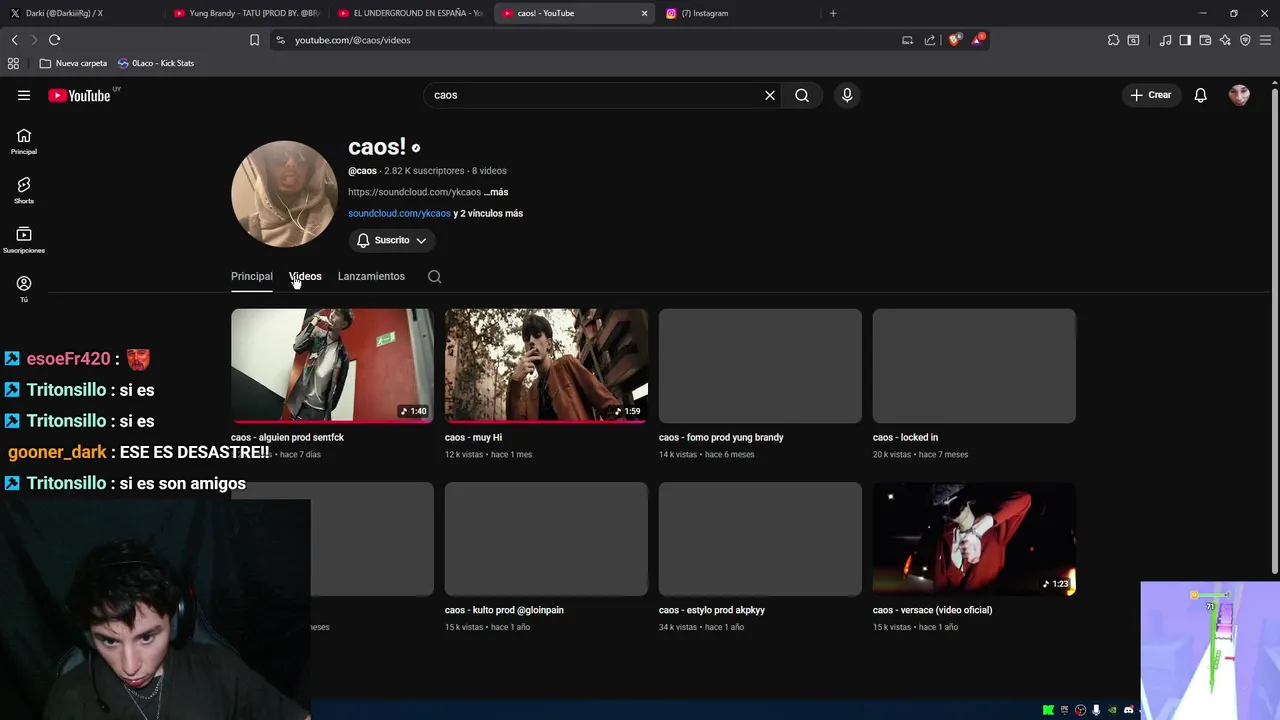The image size is (1280, 720).
Task: Open Discord from the system tray
Action: 1129,710
